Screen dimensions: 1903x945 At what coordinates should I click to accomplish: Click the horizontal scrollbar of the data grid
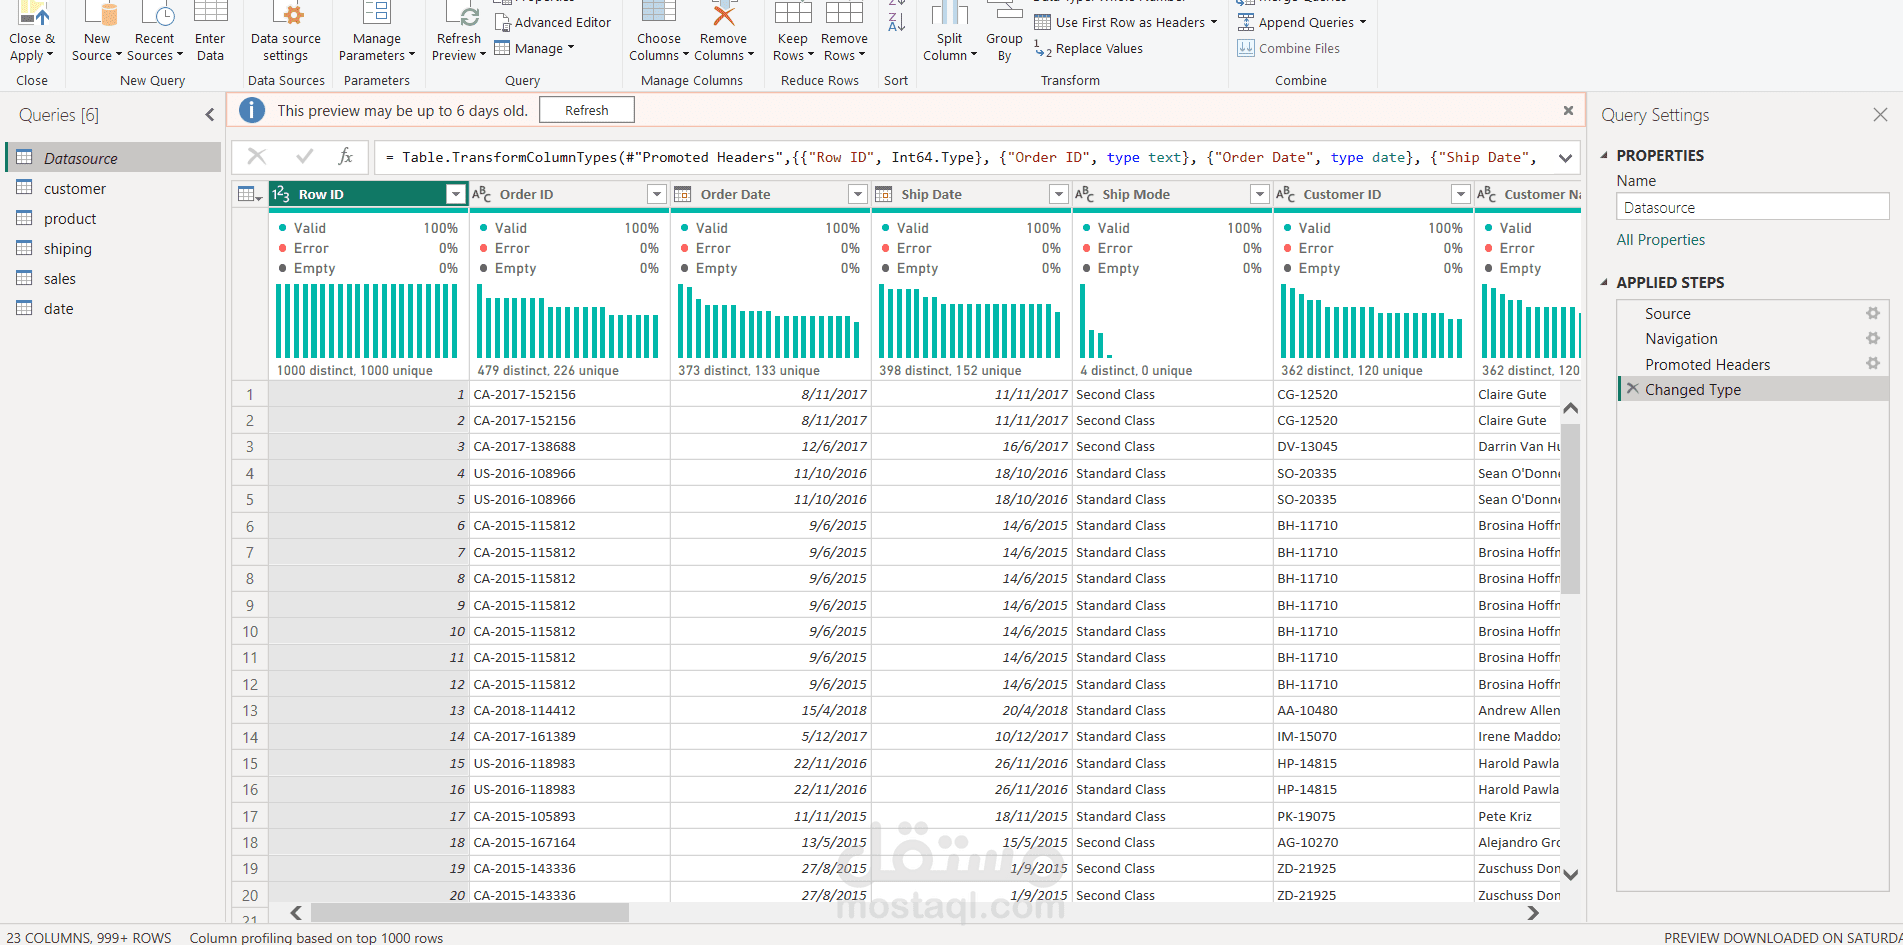tap(470, 912)
